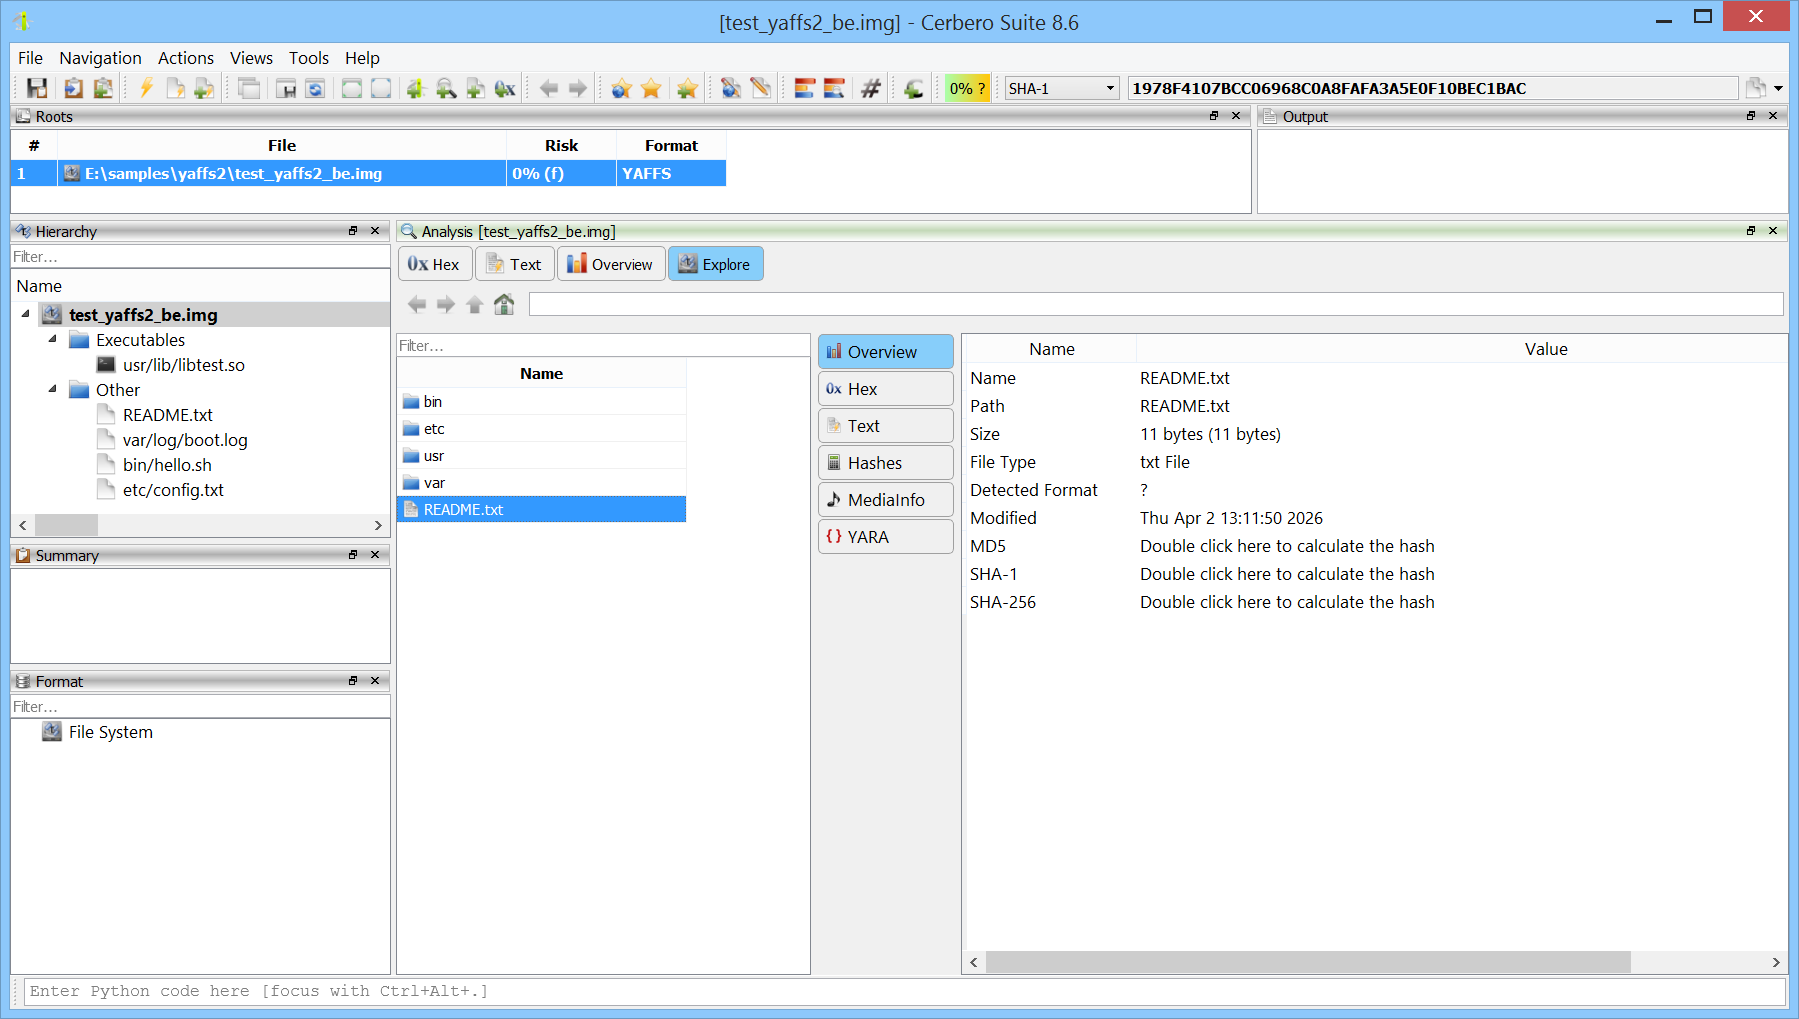
Task: Click the 0% risk indicator in toolbar
Action: click(967, 88)
